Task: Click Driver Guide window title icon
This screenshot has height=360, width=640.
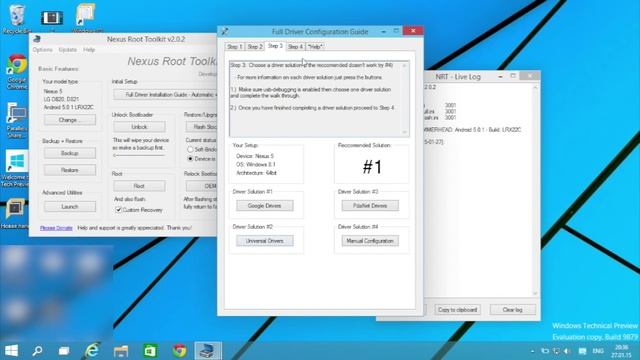Action: tap(225, 31)
